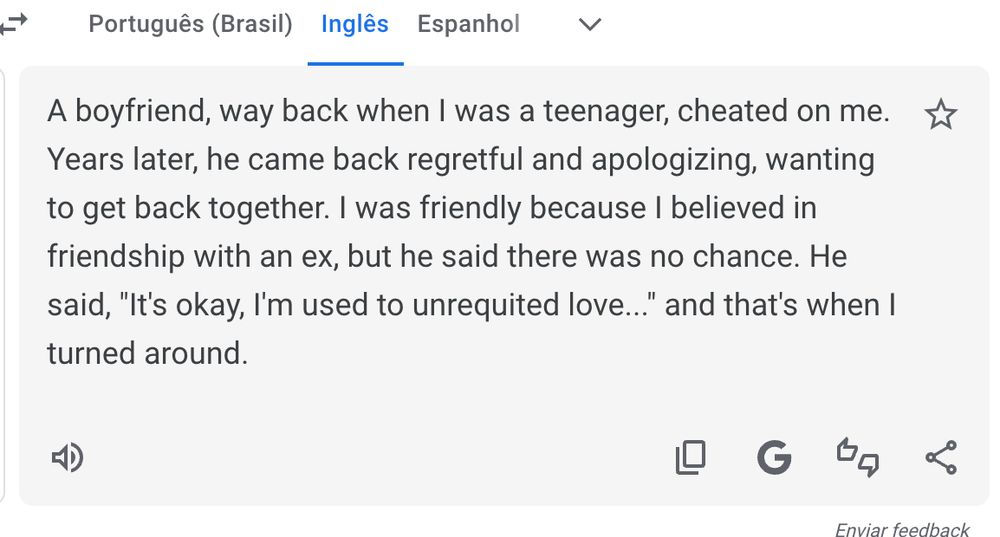
Task: Switch to the Inglês tab
Action: click(x=355, y=25)
